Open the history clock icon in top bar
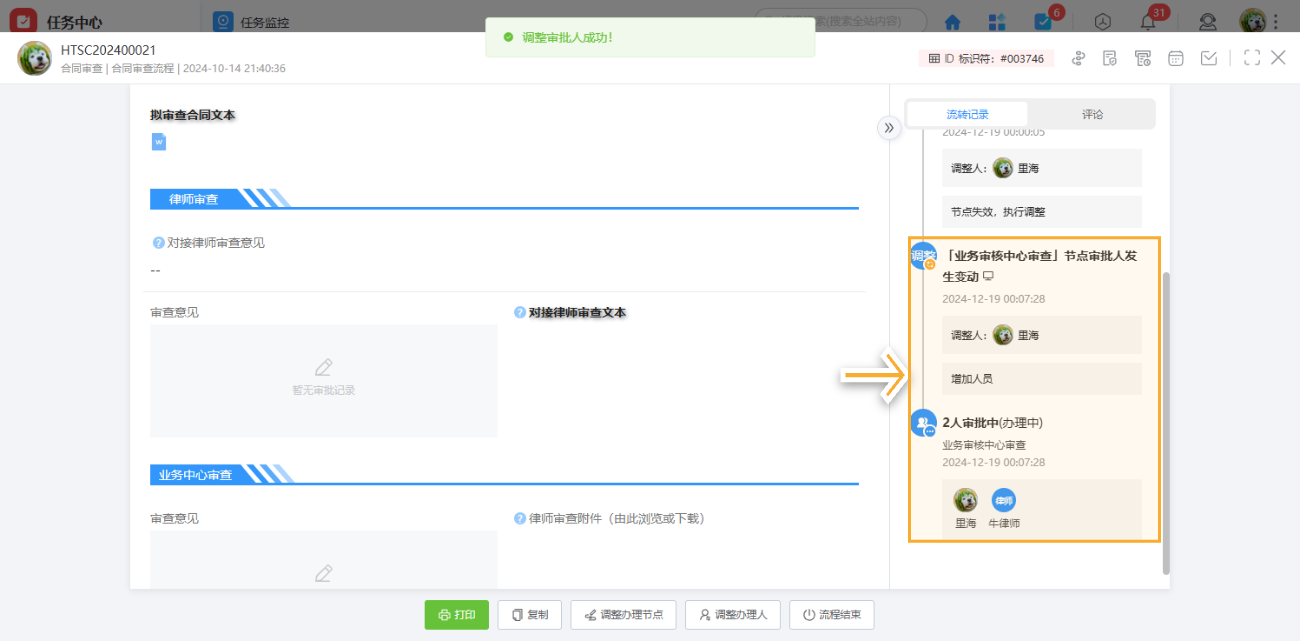Viewport: 1300px width, 641px height. click(x=1101, y=21)
